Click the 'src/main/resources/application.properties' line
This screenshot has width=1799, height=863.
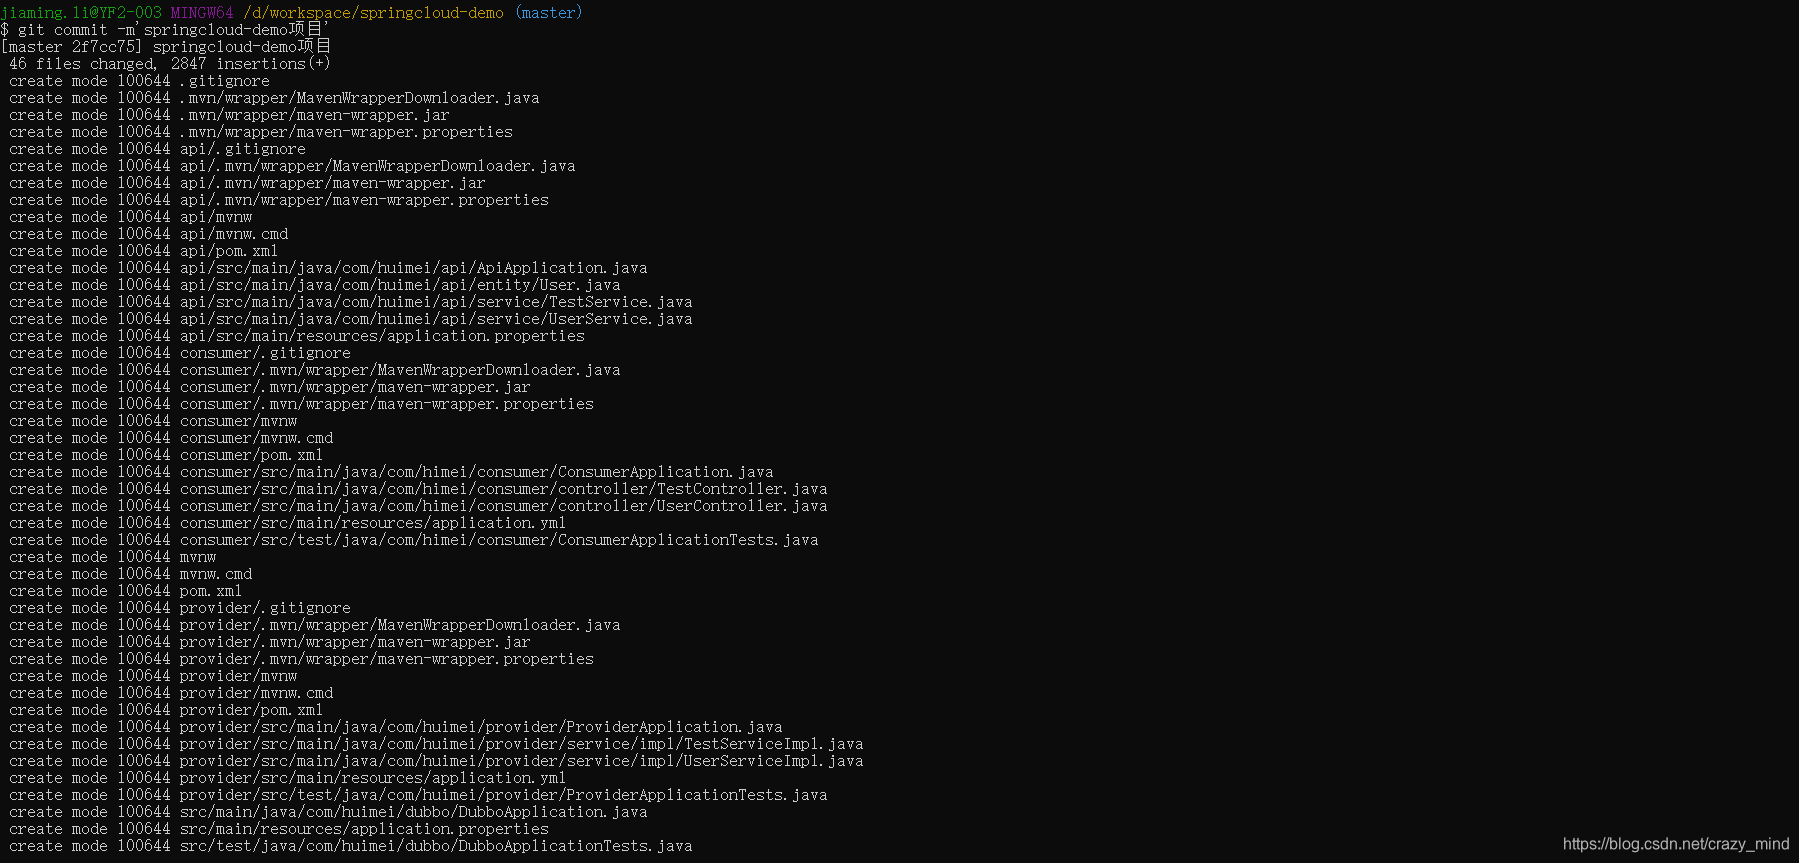coord(278,829)
